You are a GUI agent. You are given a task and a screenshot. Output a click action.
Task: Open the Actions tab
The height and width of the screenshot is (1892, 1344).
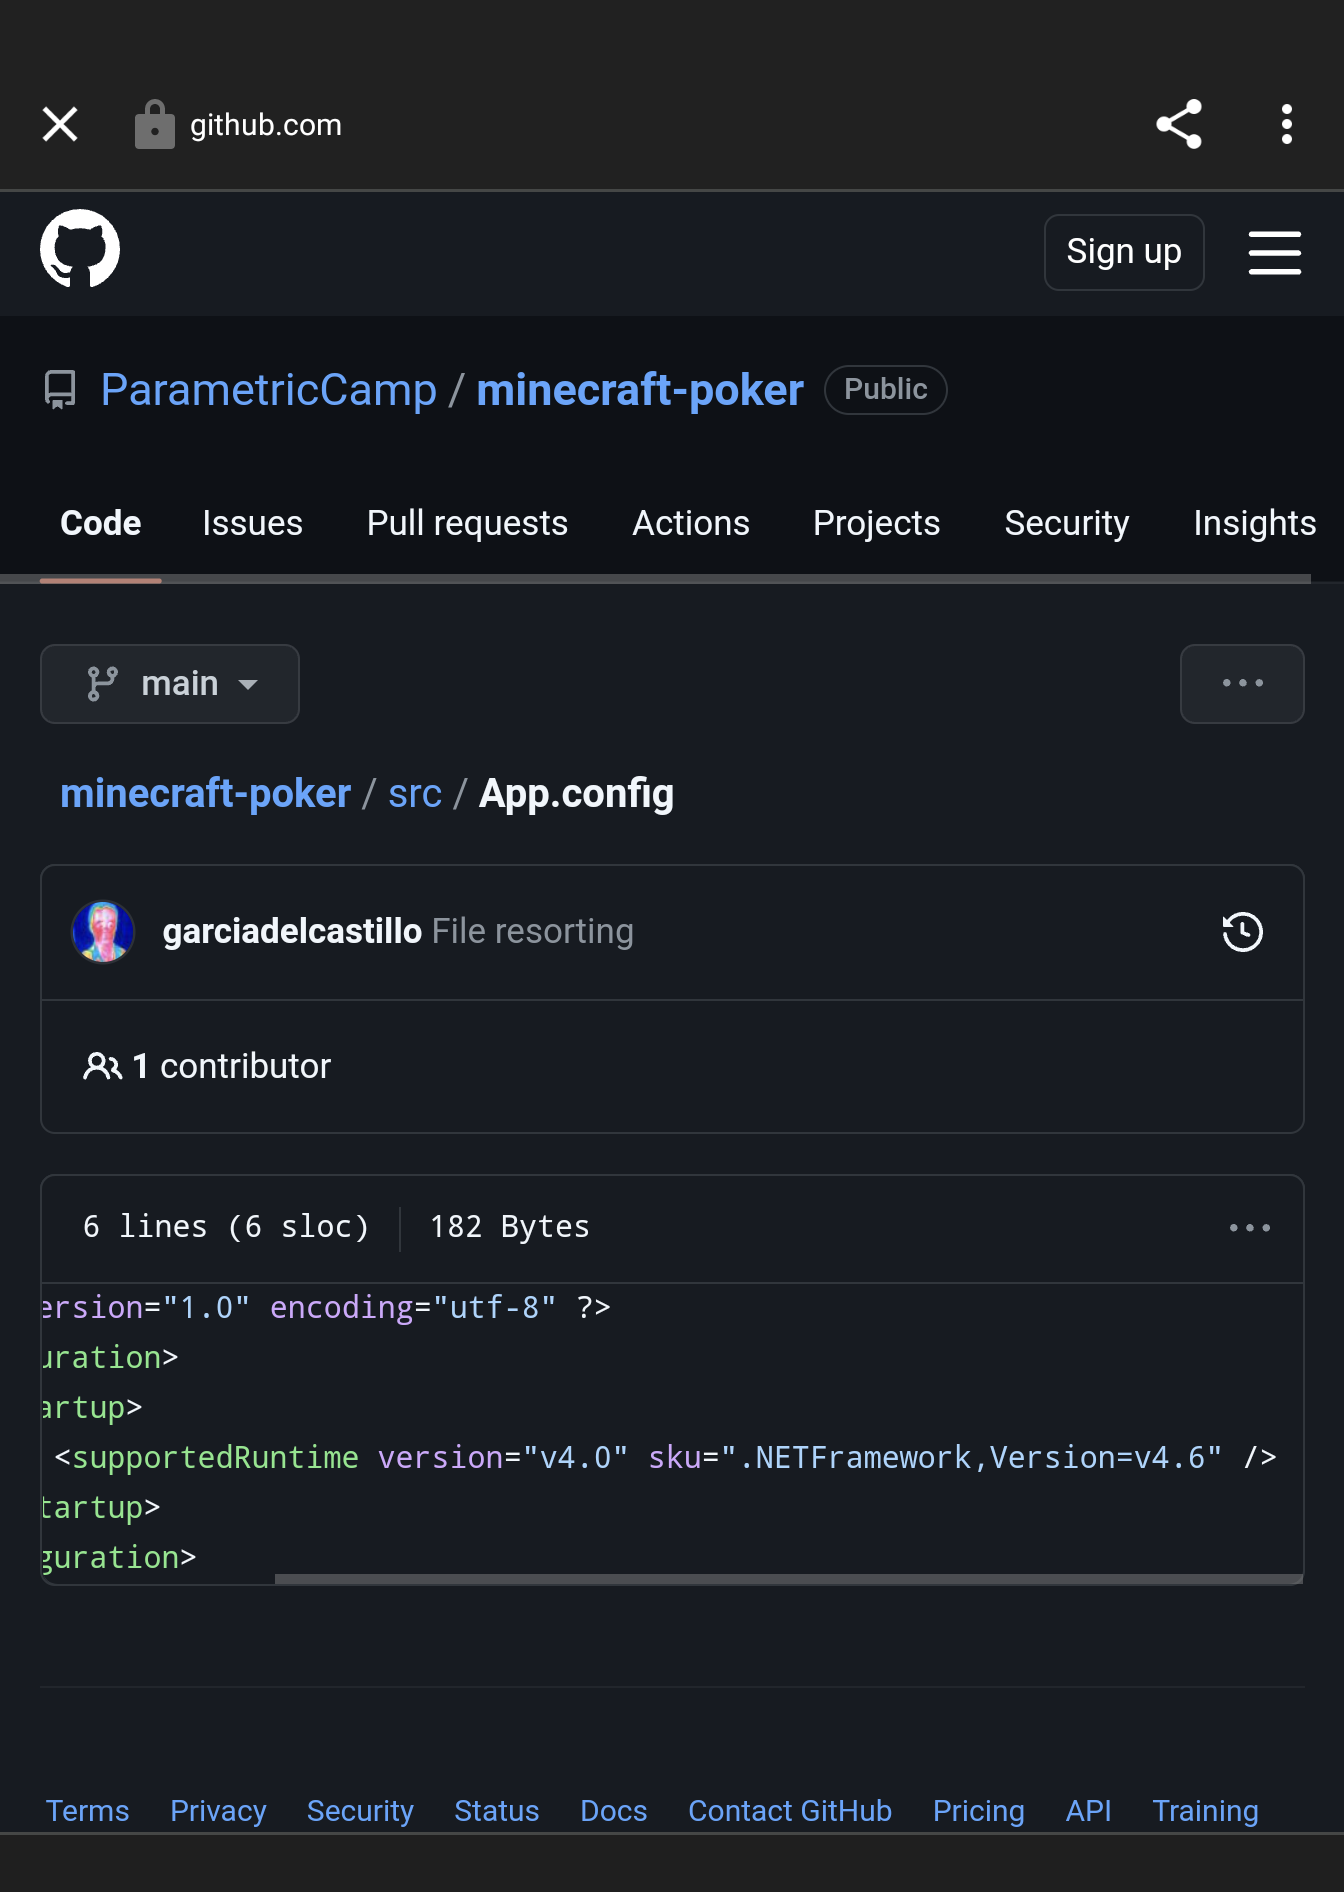click(x=690, y=523)
